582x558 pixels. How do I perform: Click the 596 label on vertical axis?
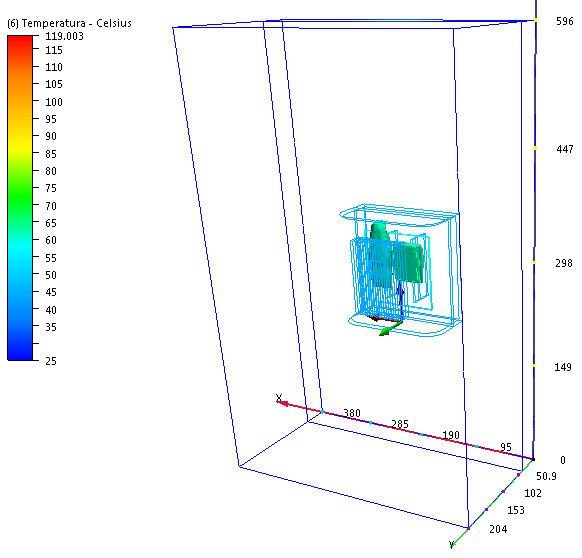click(565, 21)
